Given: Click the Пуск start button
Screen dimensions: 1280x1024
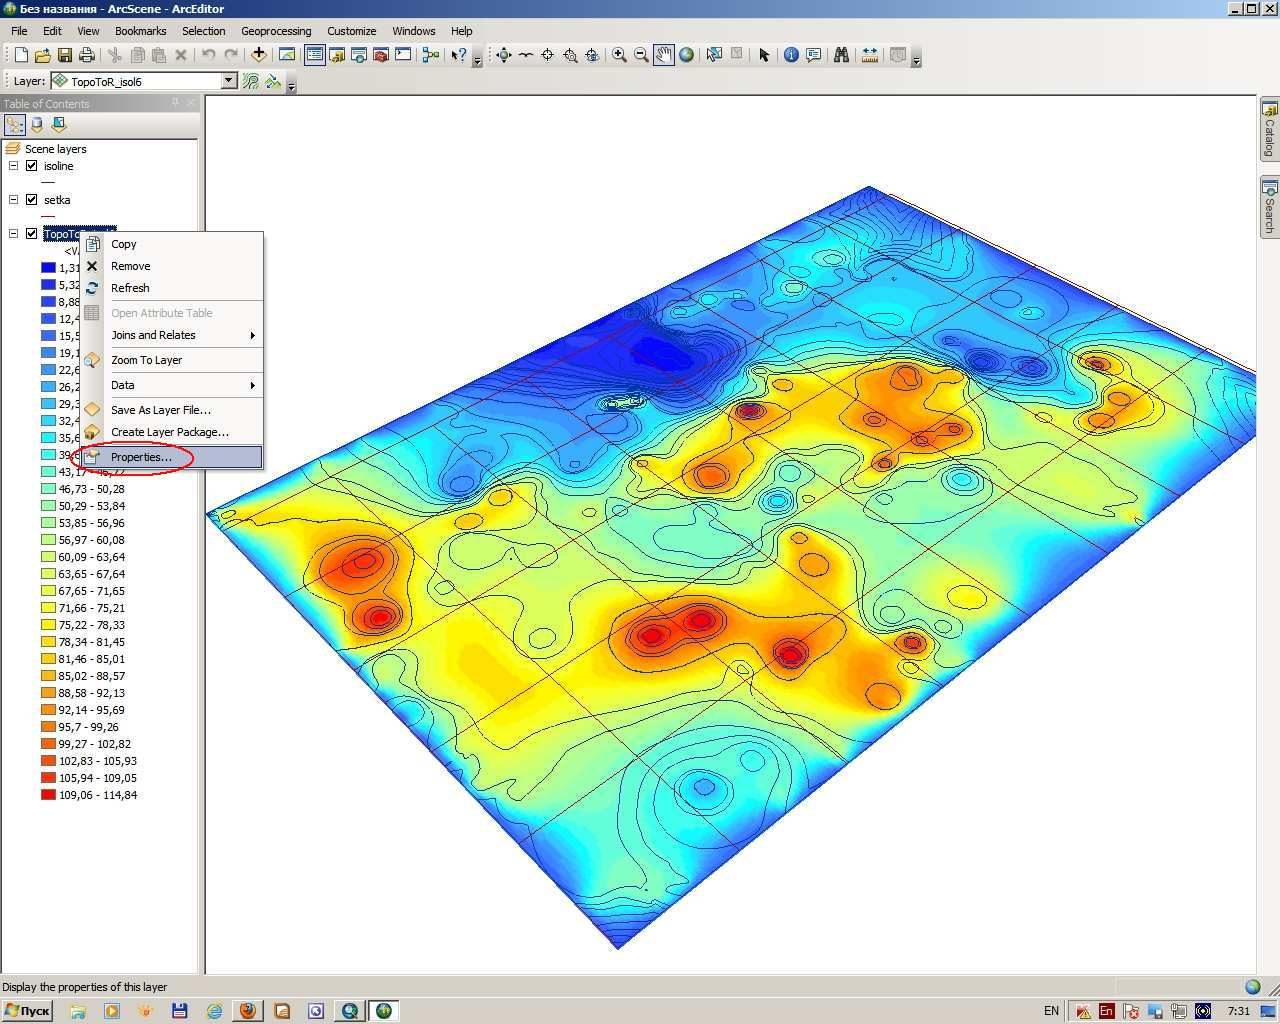Looking at the screenshot, I should point(27,1011).
